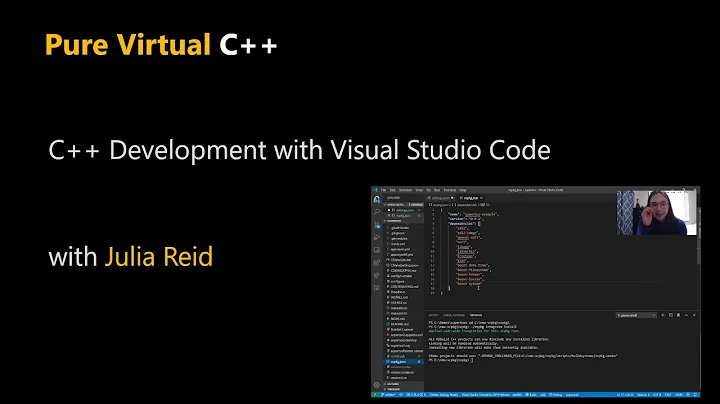Click the Build button in the status bar
This screenshot has width=720, height=404.
click(x=530, y=395)
